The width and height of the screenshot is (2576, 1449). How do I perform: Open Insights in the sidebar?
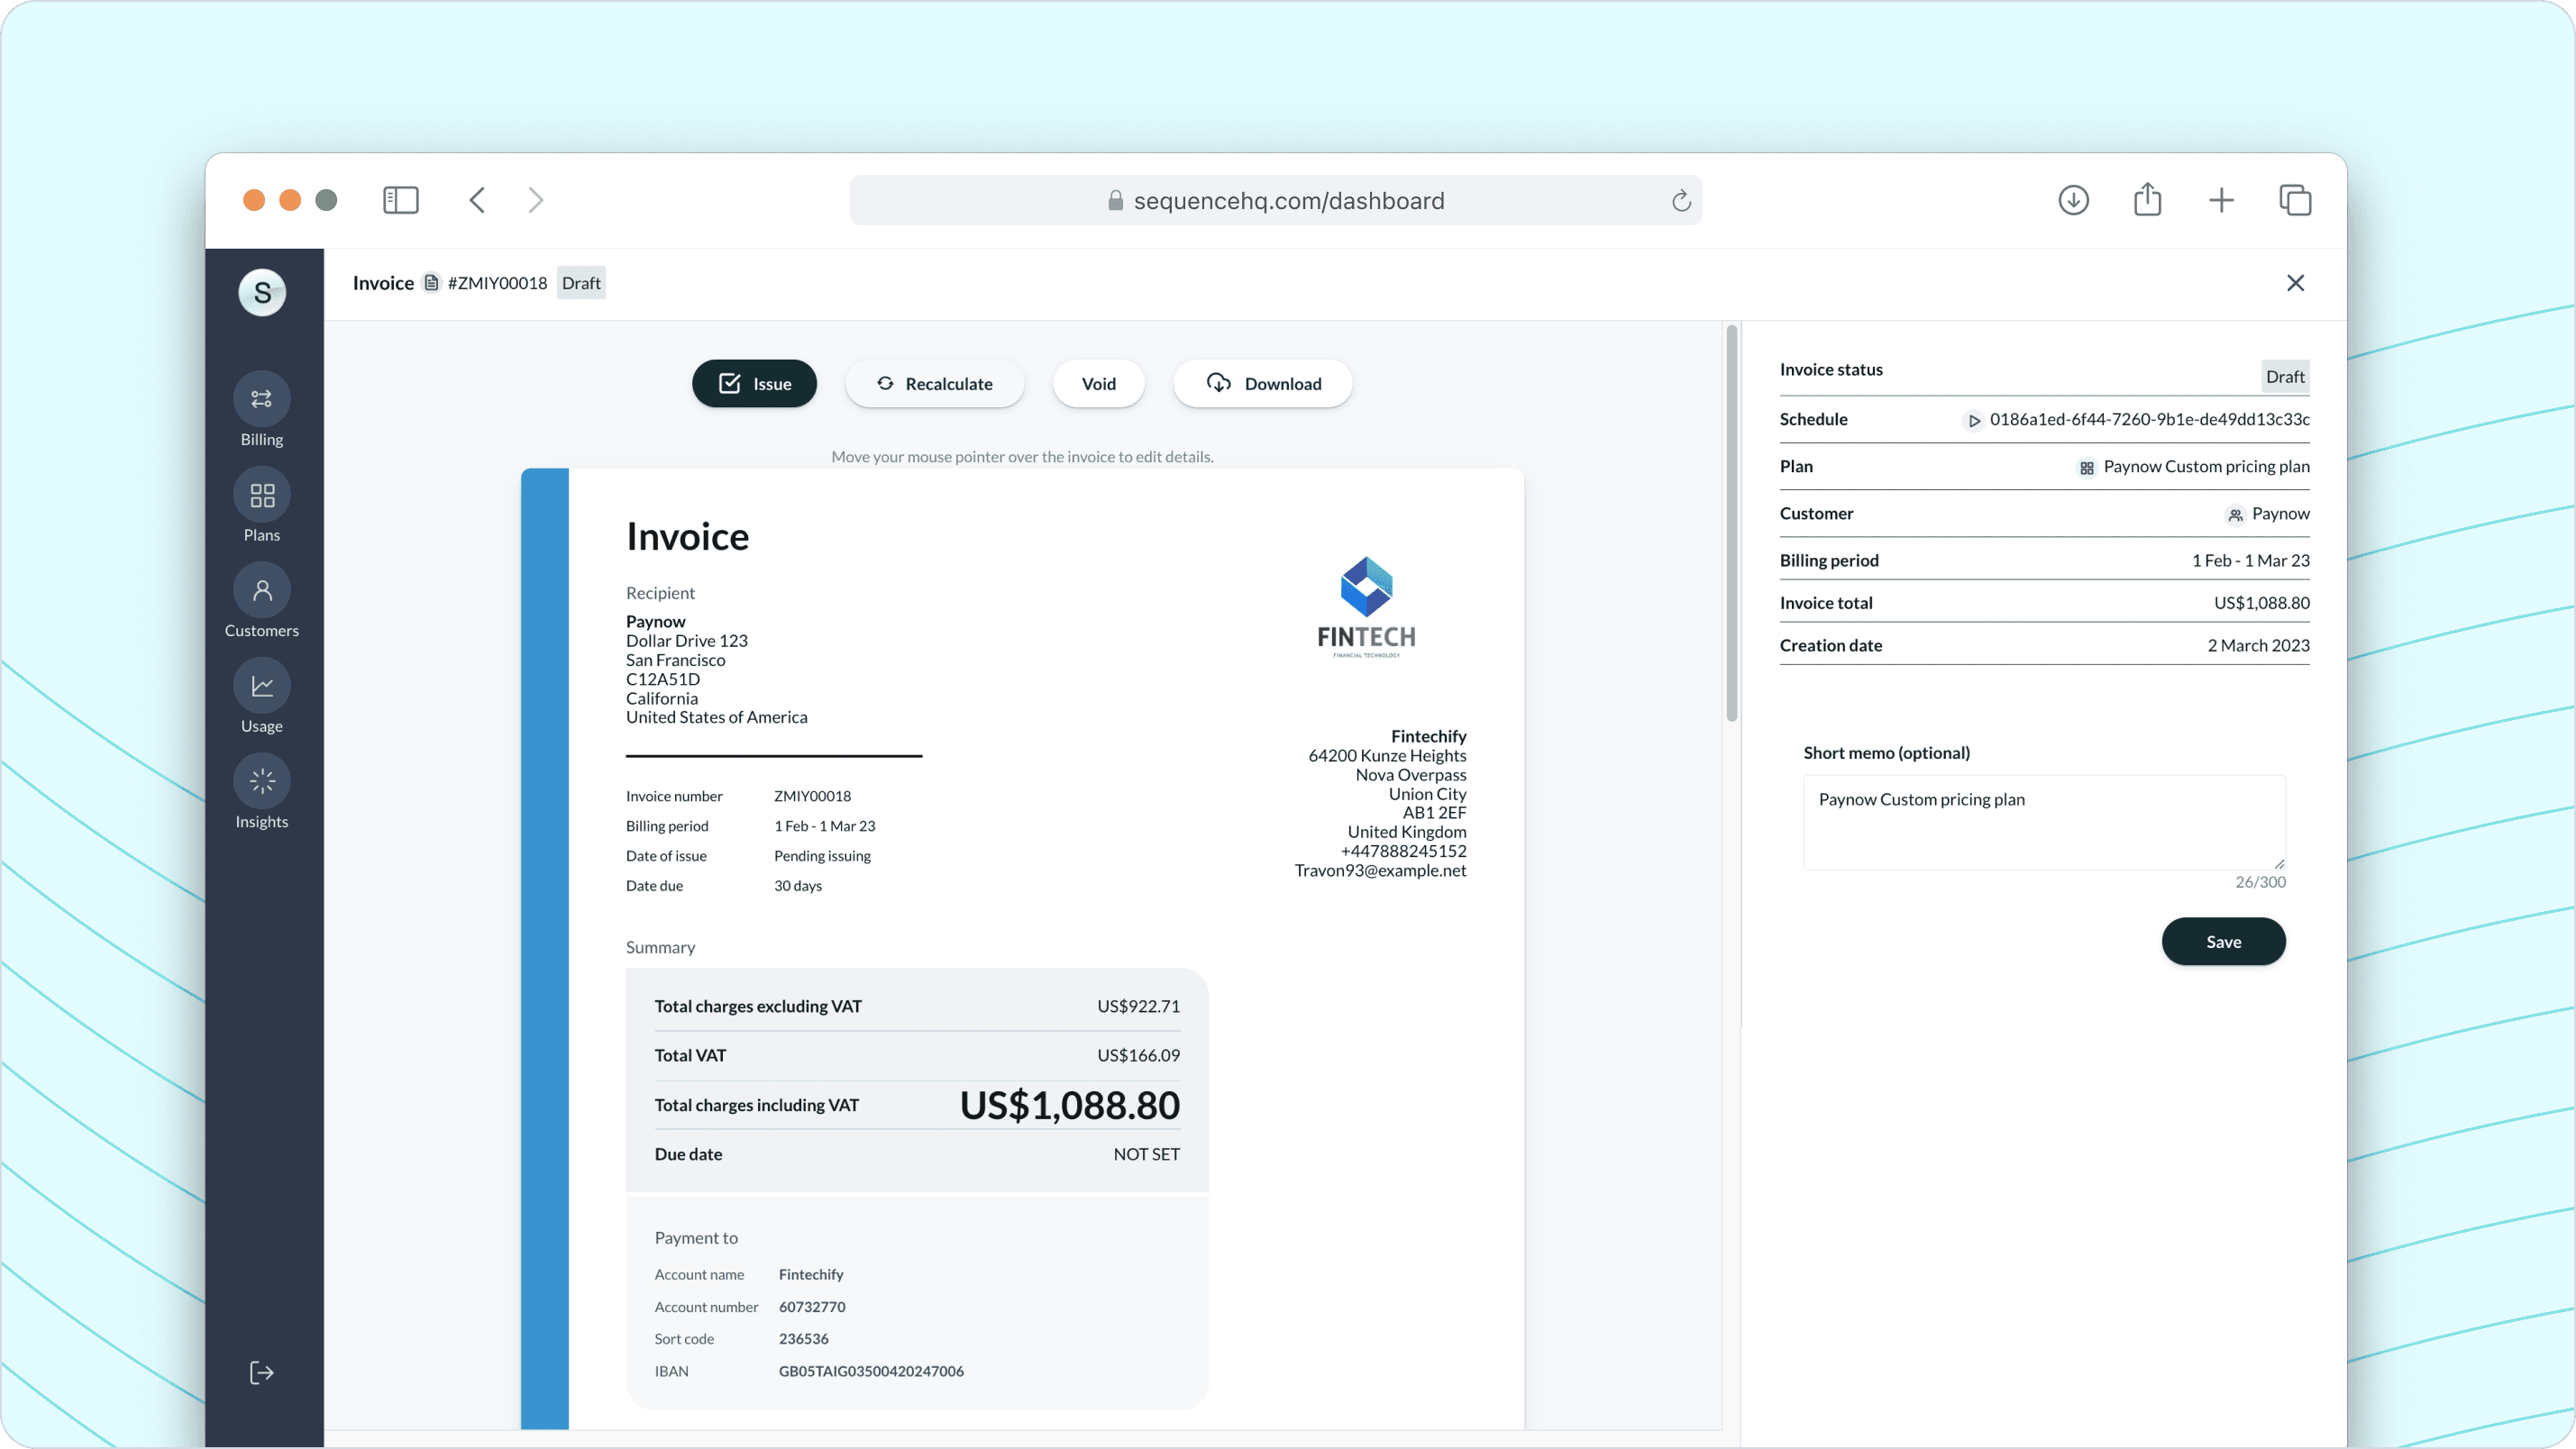click(x=262, y=781)
